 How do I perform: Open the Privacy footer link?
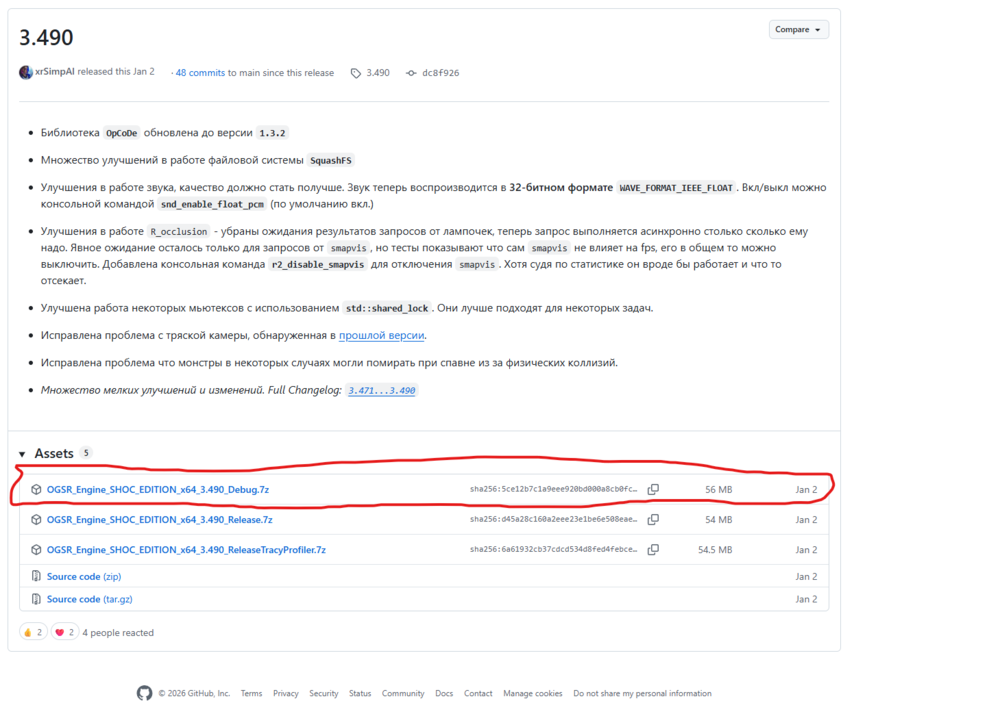(x=286, y=693)
